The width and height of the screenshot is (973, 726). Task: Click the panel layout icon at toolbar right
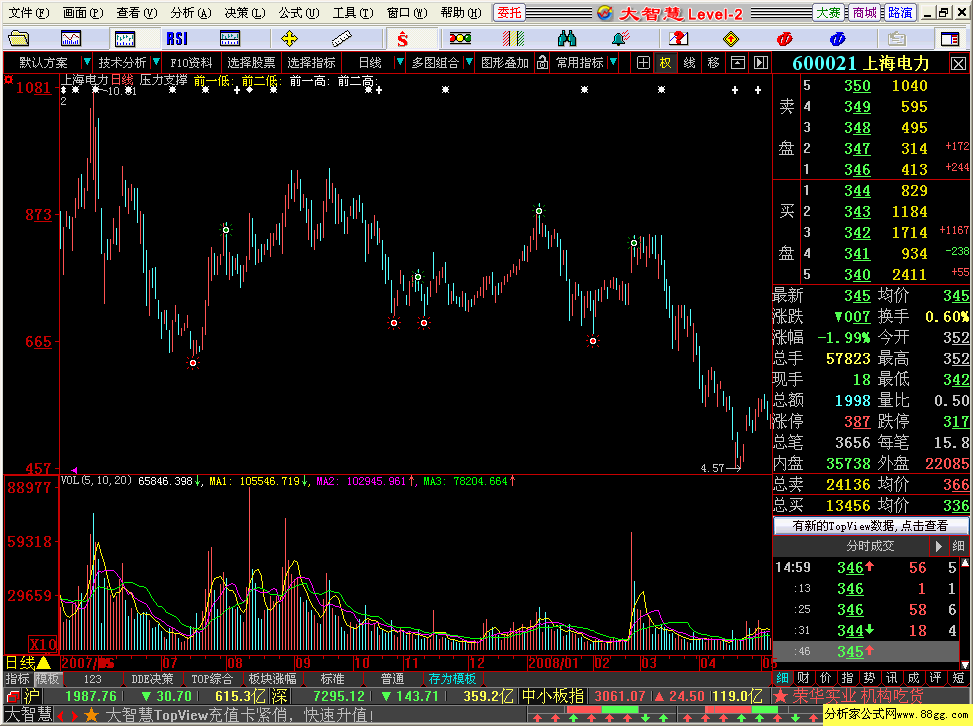coord(950,39)
